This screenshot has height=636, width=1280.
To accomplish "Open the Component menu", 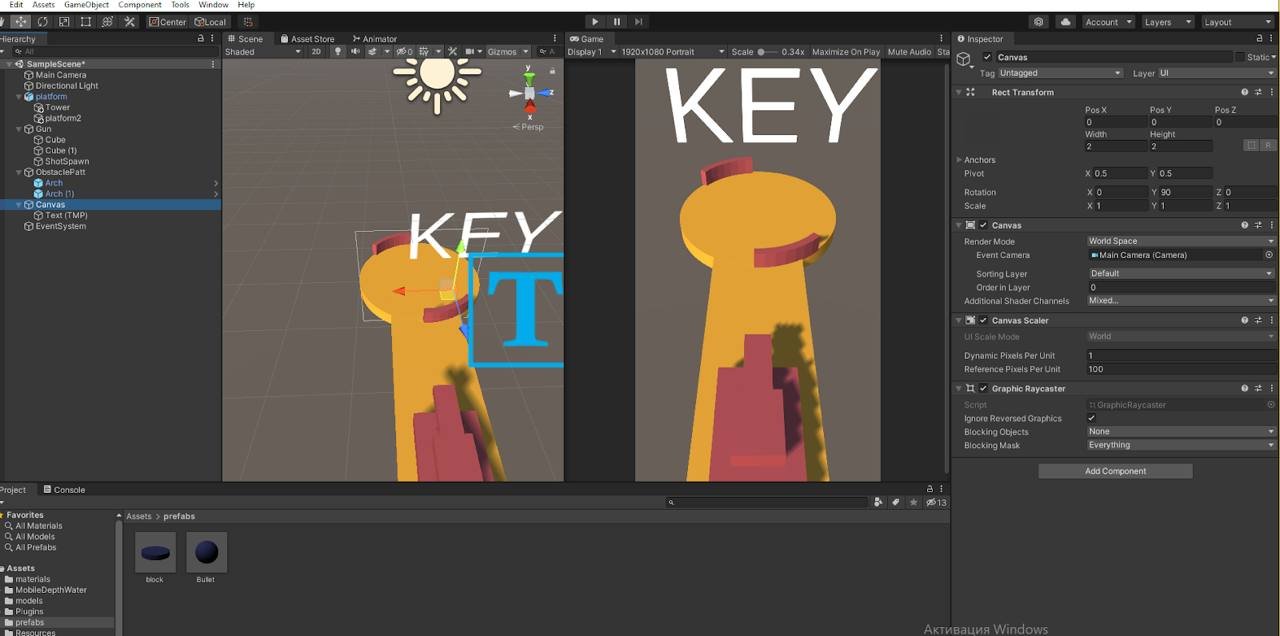I will click(x=140, y=5).
